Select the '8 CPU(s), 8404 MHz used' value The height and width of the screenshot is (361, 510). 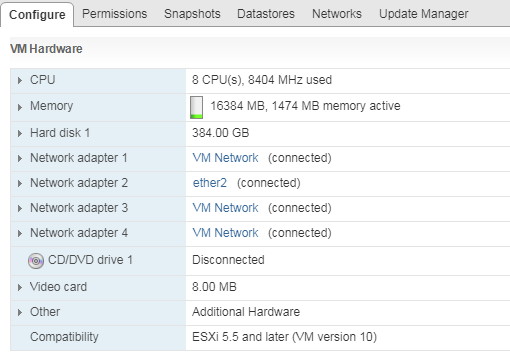point(262,80)
